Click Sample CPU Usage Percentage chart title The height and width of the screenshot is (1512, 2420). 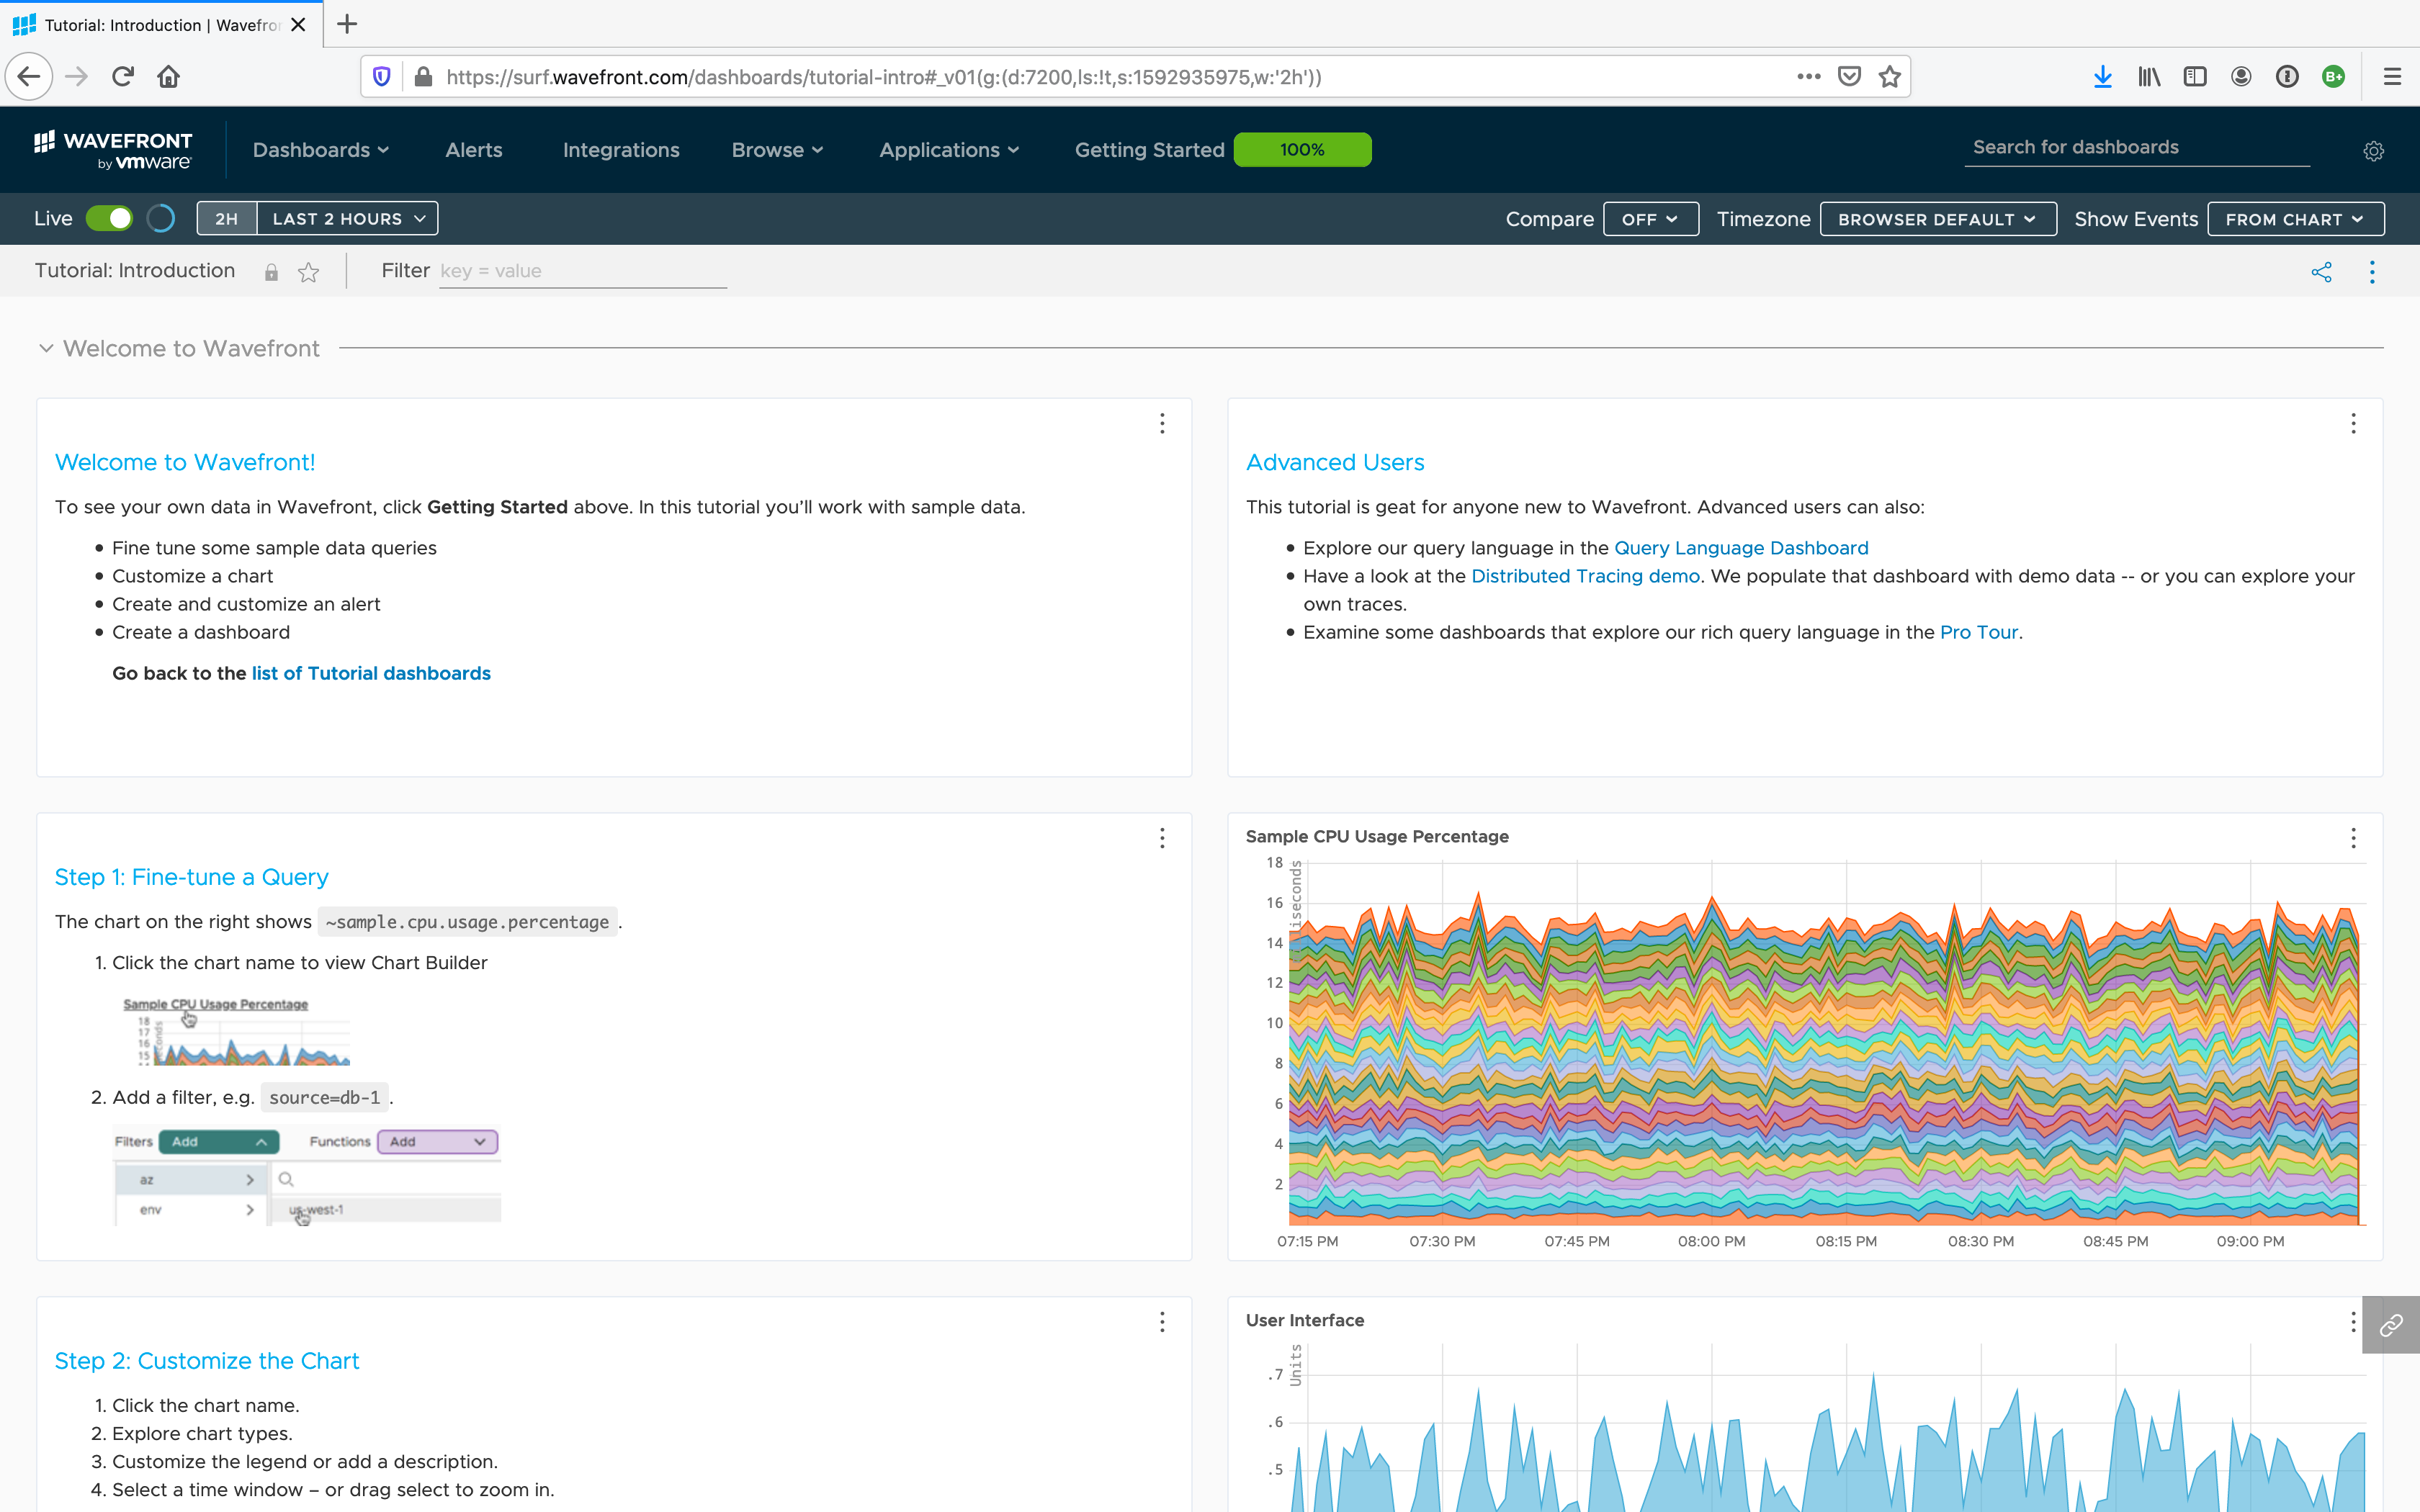(x=1377, y=836)
